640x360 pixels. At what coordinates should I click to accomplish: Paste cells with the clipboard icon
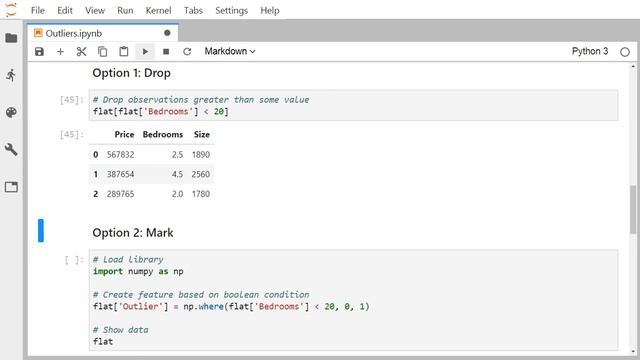pos(124,51)
